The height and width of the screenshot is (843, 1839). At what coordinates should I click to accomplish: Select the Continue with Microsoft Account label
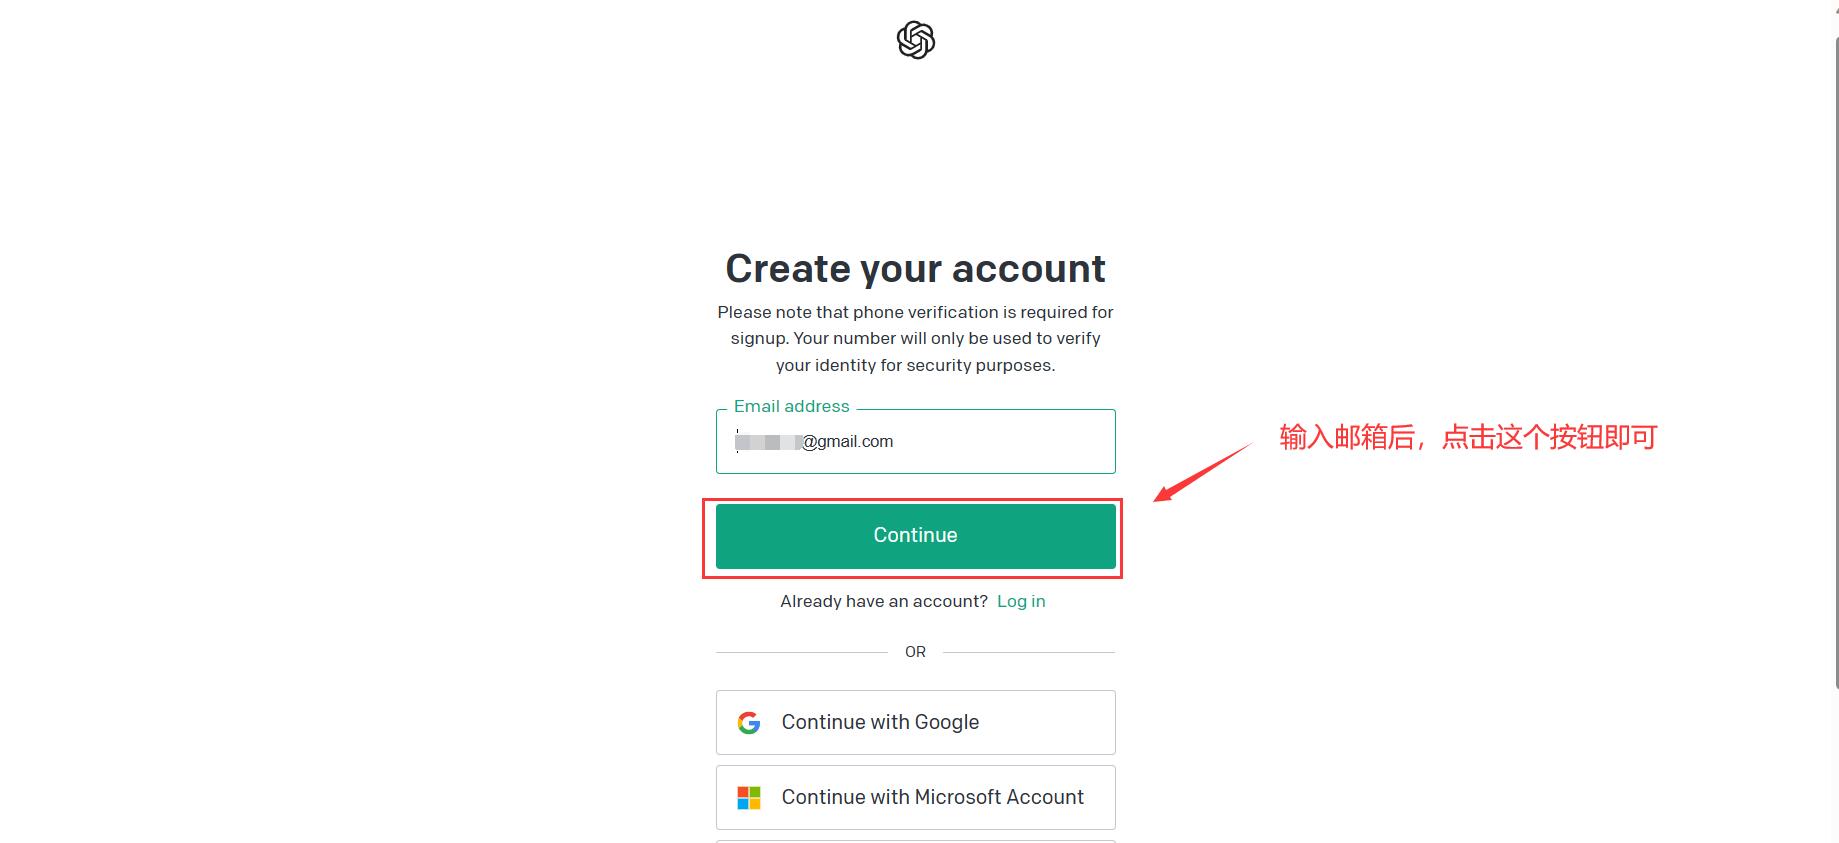(x=932, y=797)
